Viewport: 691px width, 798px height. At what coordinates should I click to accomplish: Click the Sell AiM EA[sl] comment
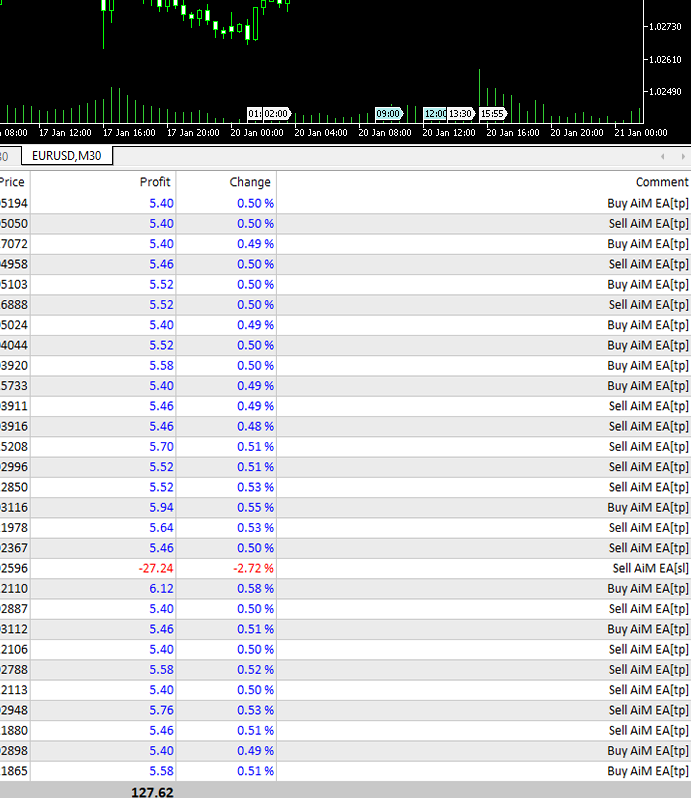click(650, 568)
